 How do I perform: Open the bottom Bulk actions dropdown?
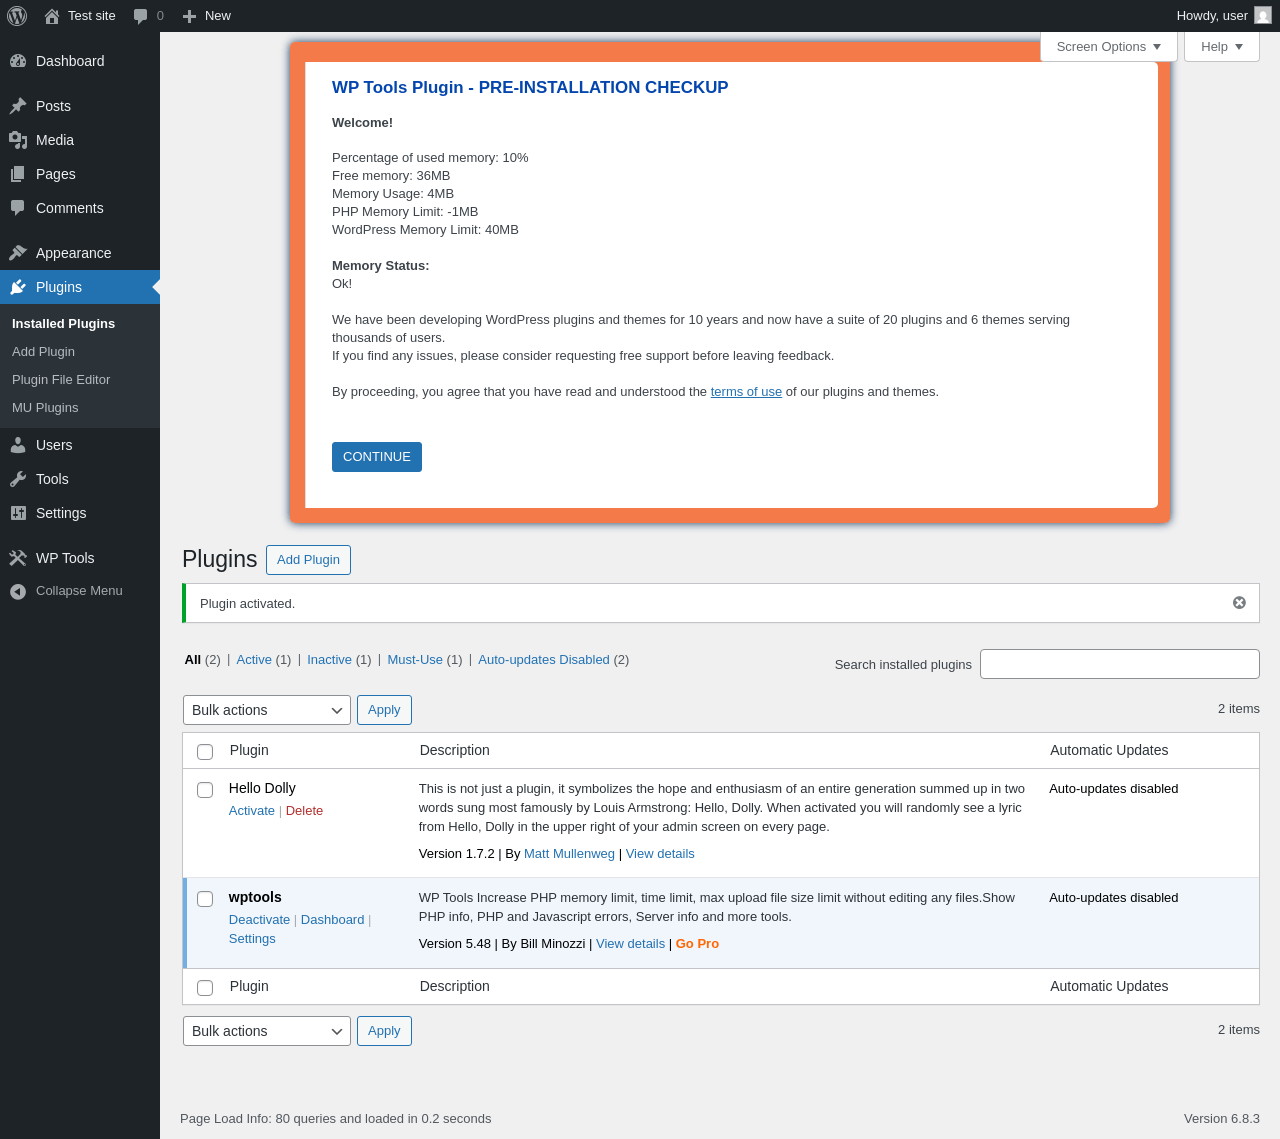(267, 1031)
